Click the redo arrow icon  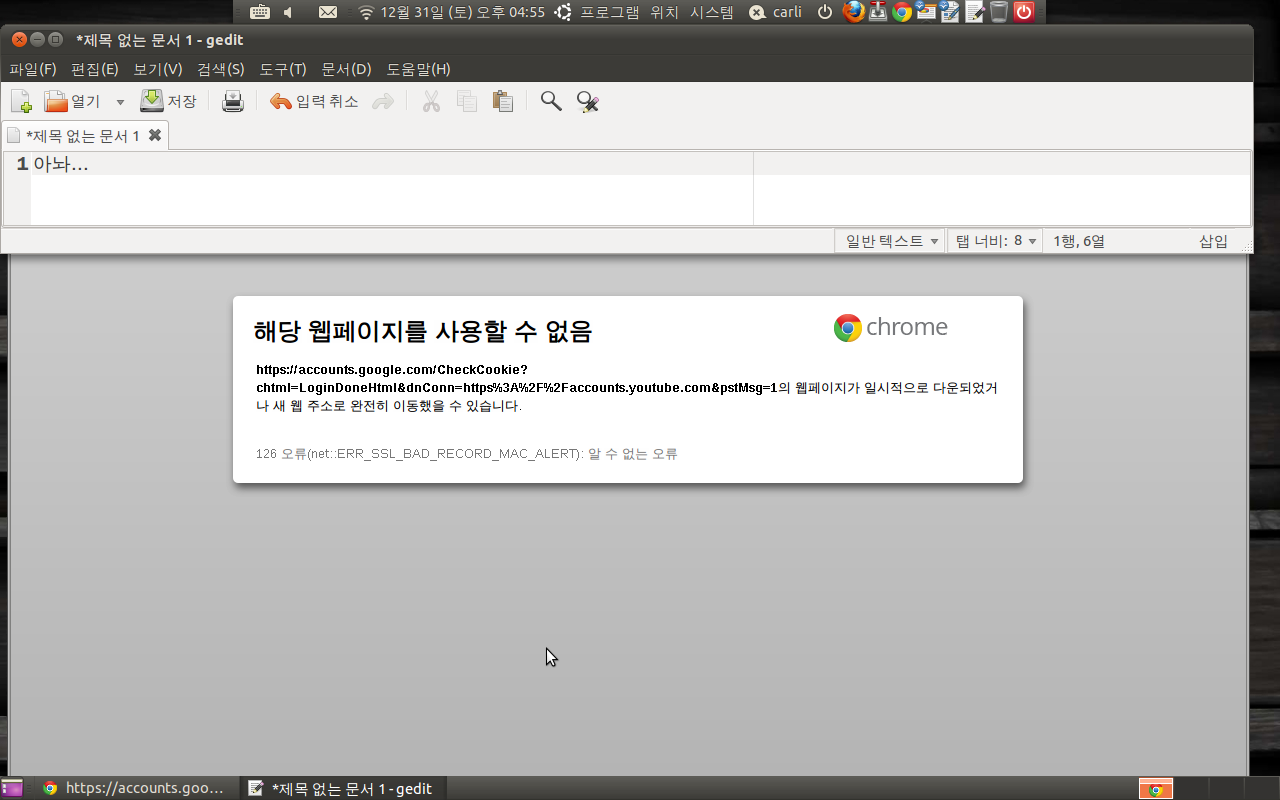click(x=382, y=101)
